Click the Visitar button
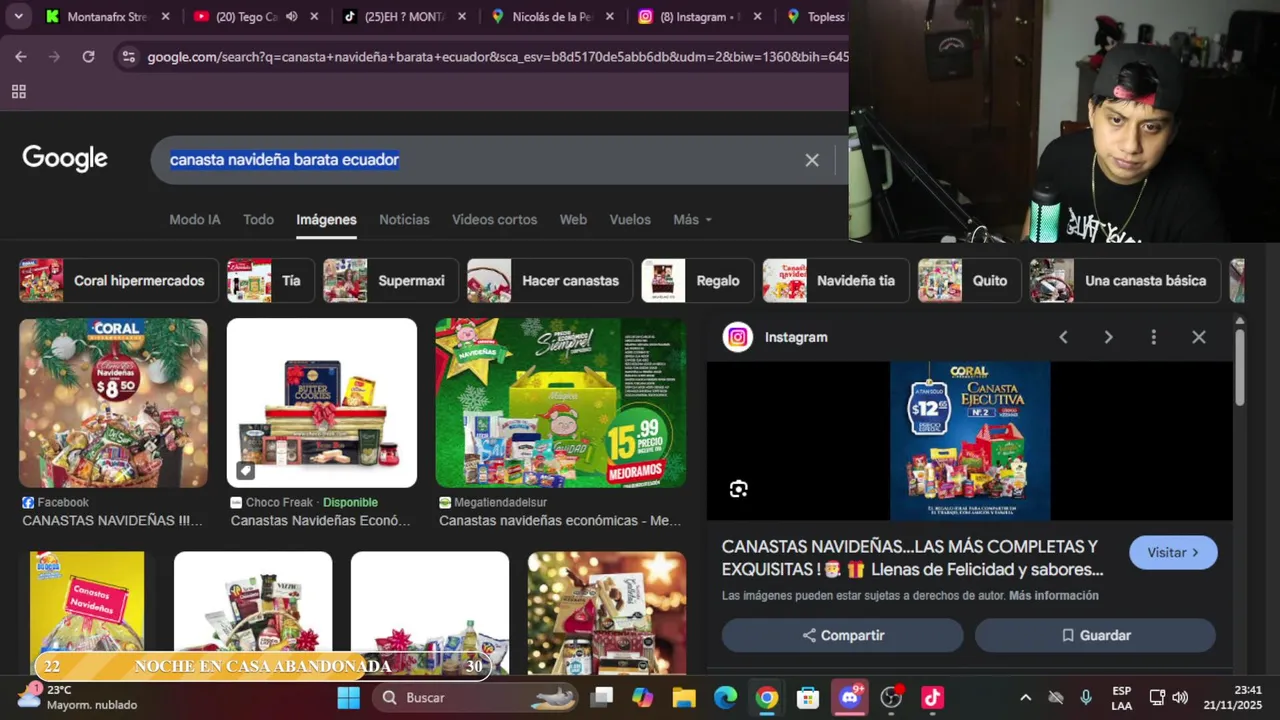Viewport: 1280px width, 720px height. 1173,553
